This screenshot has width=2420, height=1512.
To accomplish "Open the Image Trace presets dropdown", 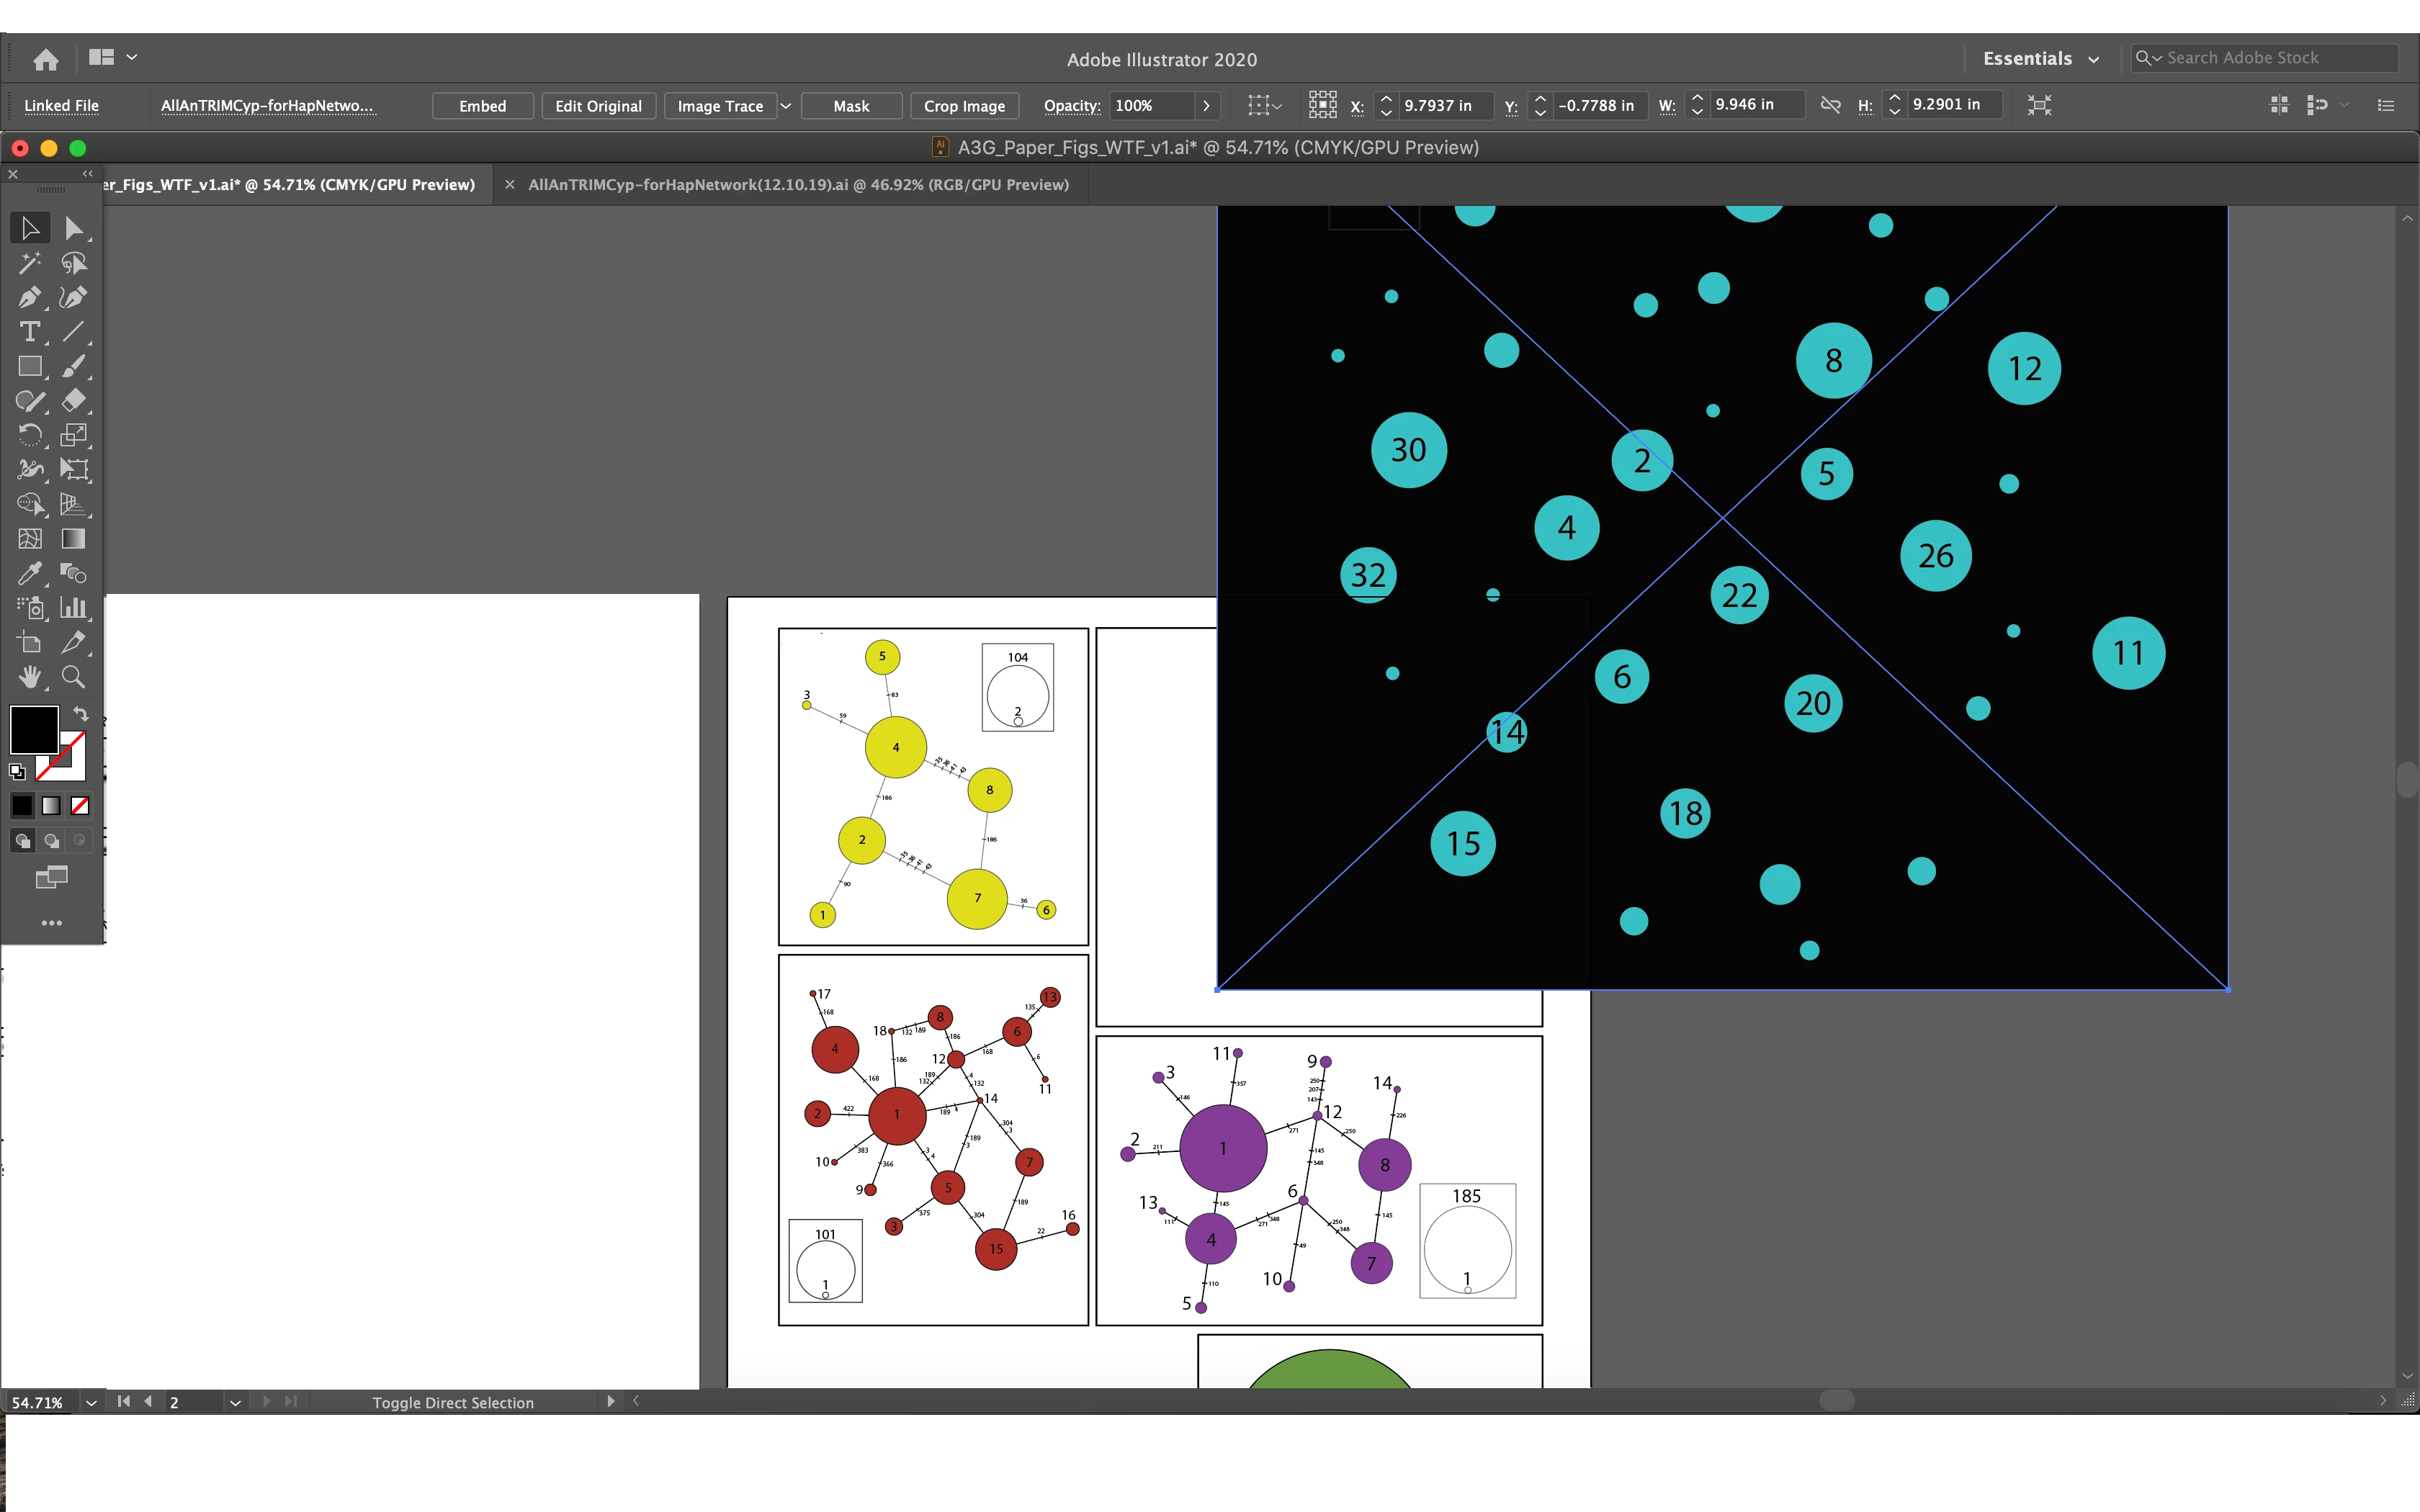I will coord(786,106).
